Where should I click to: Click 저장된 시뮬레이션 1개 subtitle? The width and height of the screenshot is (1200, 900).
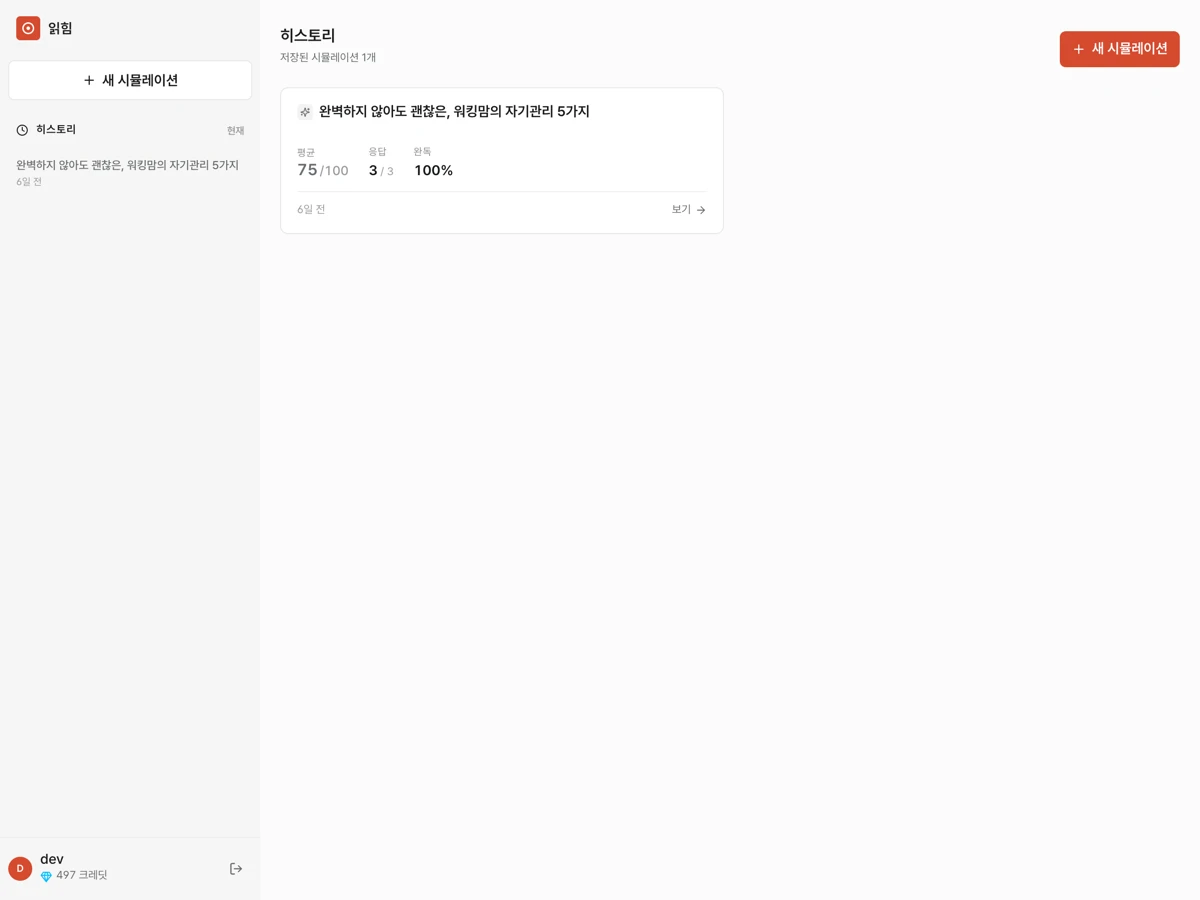328,57
